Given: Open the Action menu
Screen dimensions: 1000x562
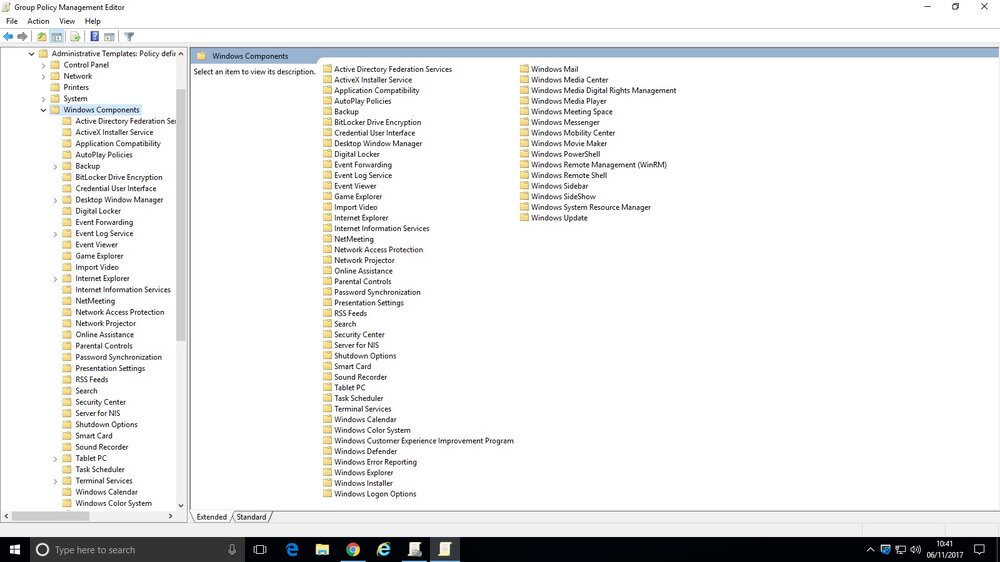Looking at the screenshot, I should point(38,21).
